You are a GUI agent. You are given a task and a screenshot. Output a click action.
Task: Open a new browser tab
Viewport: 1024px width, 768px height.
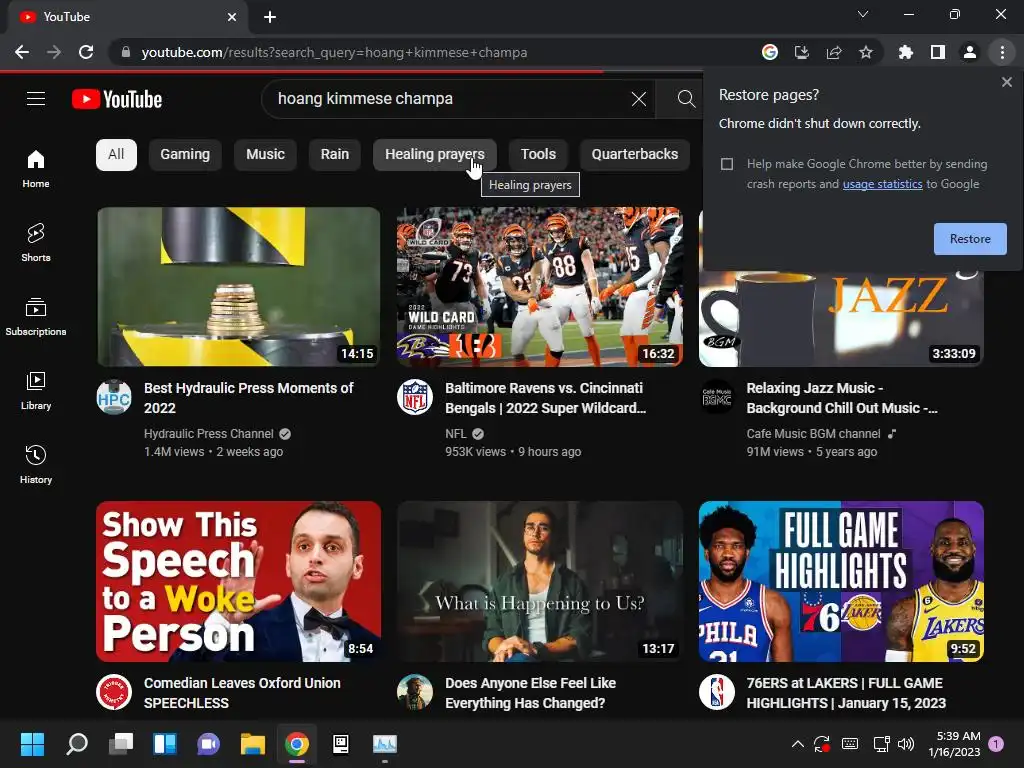pos(270,17)
